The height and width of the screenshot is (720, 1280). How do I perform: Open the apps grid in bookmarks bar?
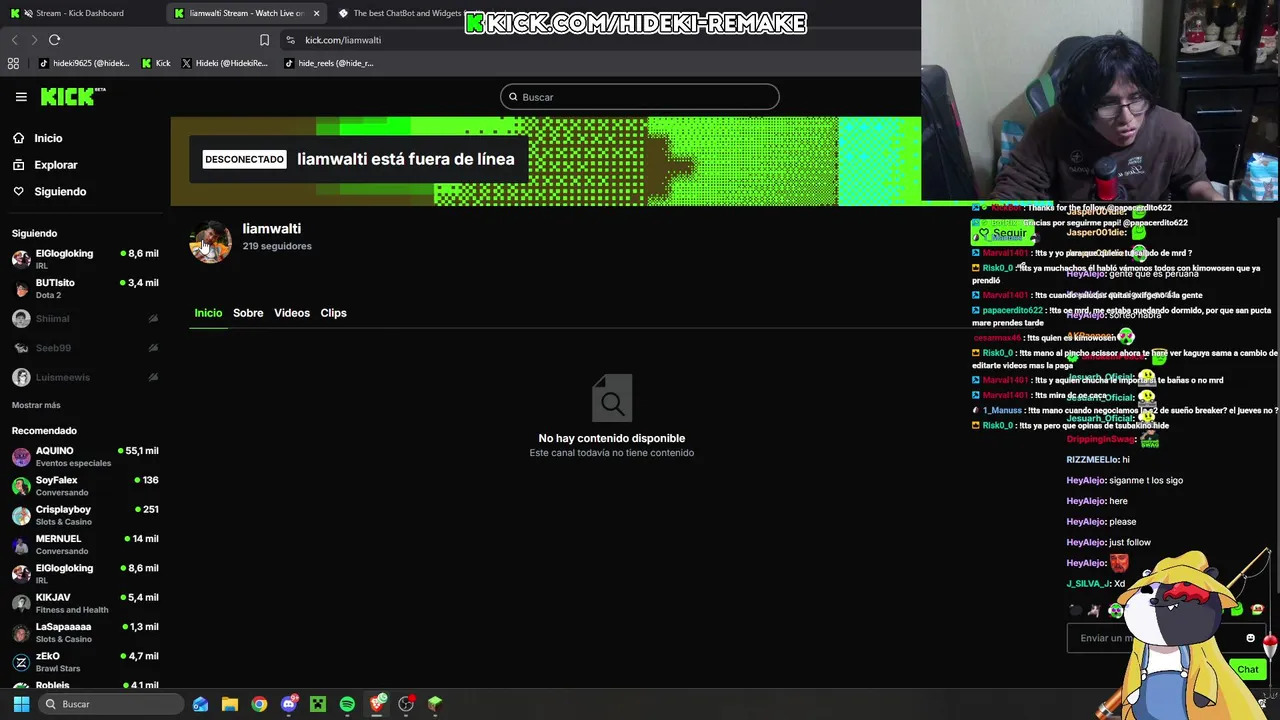13,63
